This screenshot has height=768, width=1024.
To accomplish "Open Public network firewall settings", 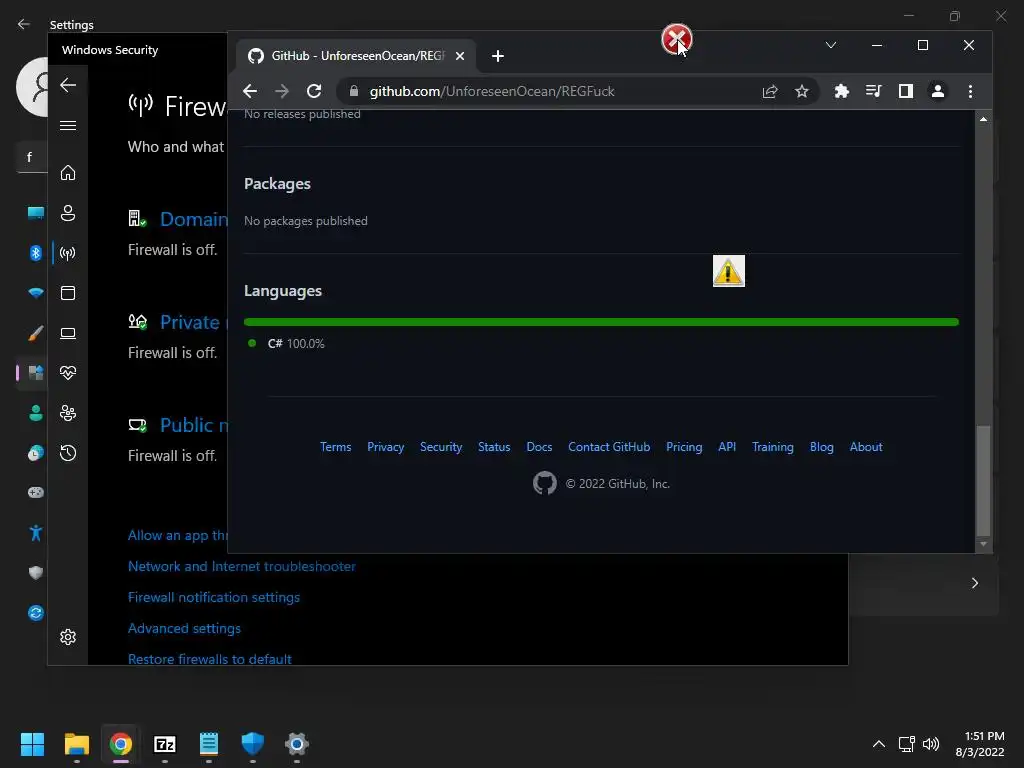I will [x=193, y=425].
